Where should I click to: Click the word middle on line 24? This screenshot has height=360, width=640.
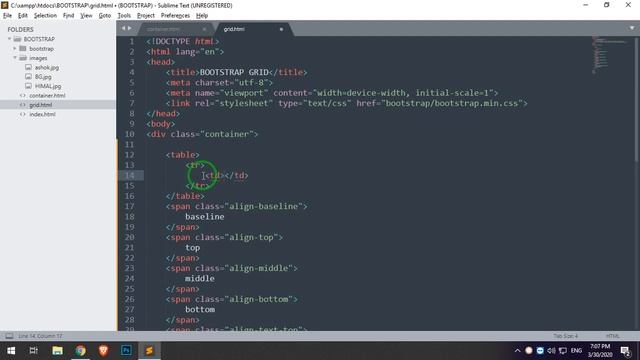pyautogui.click(x=200, y=278)
